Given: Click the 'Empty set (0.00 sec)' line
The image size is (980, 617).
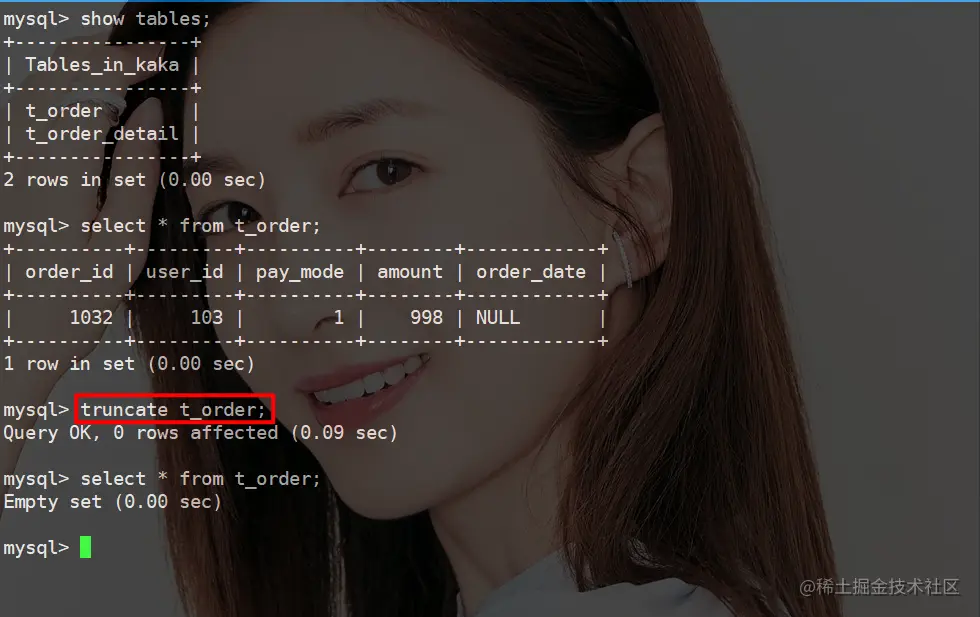Looking at the screenshot, I should [x=112, y=502].
